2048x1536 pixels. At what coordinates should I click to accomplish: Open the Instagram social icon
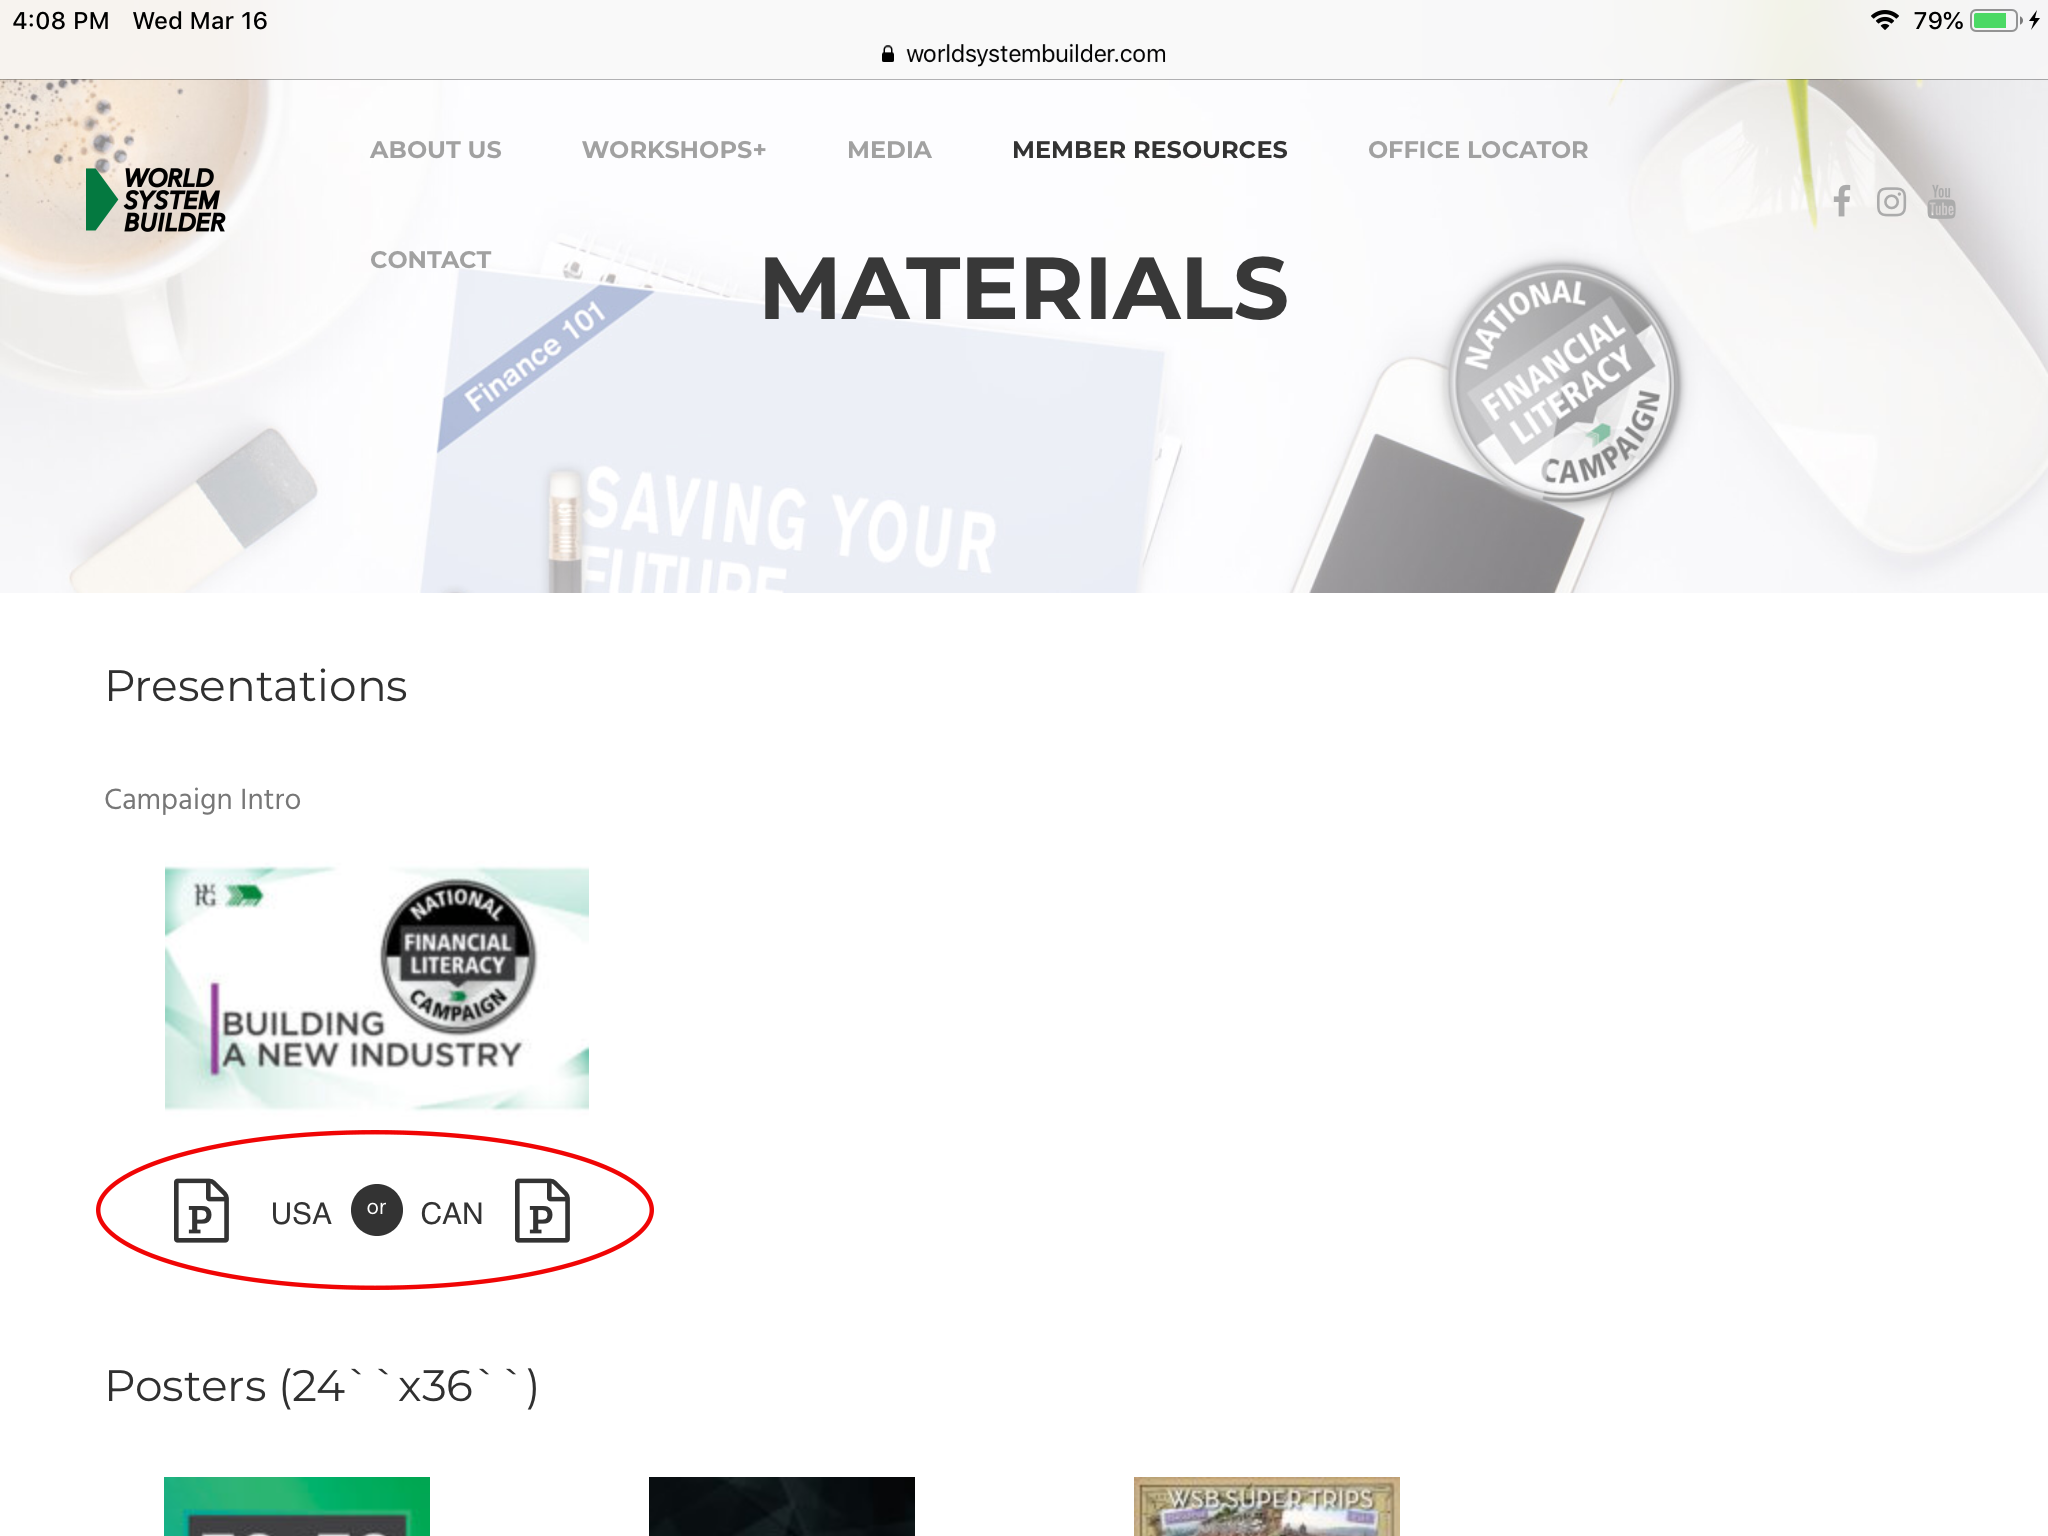pyautogui.click(x=1891, y=202)
